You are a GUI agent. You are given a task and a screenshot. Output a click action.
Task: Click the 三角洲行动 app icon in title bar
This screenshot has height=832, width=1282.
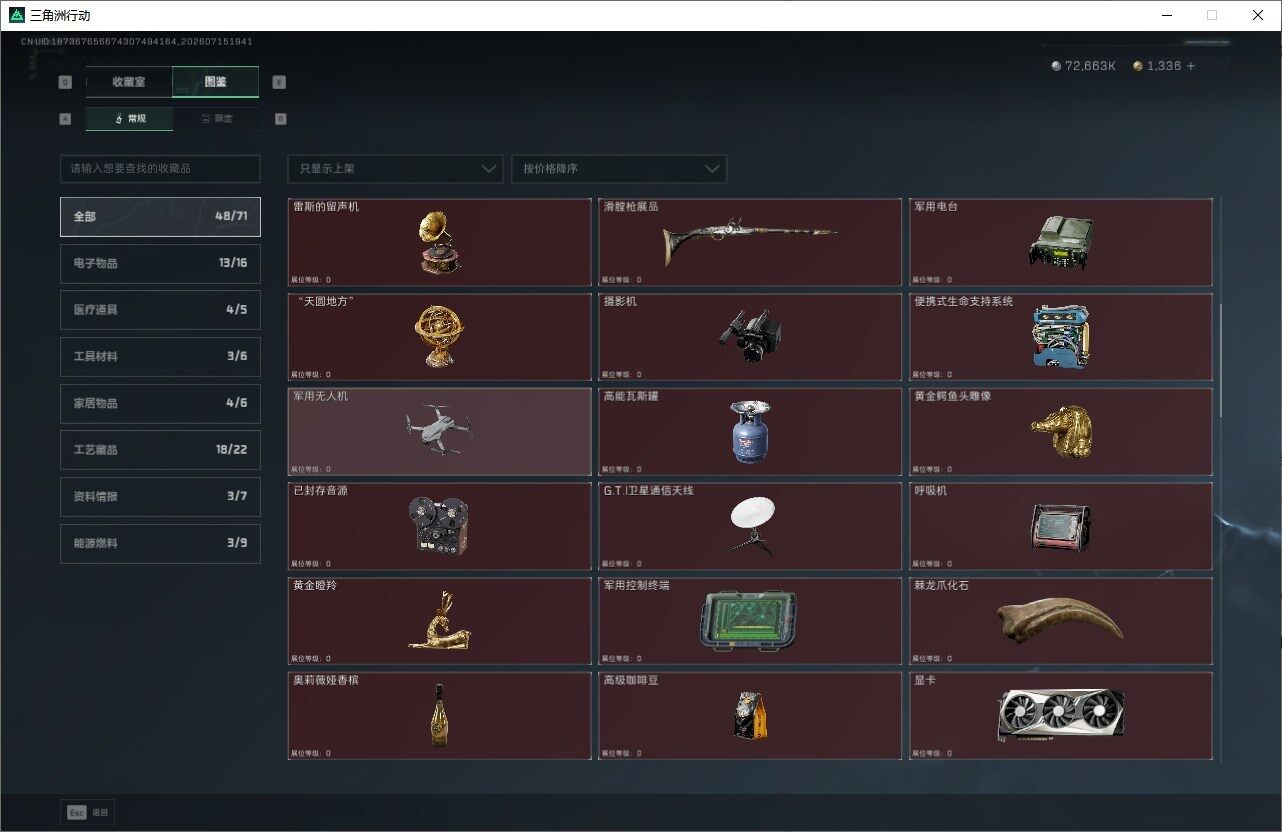pos(16,15)
